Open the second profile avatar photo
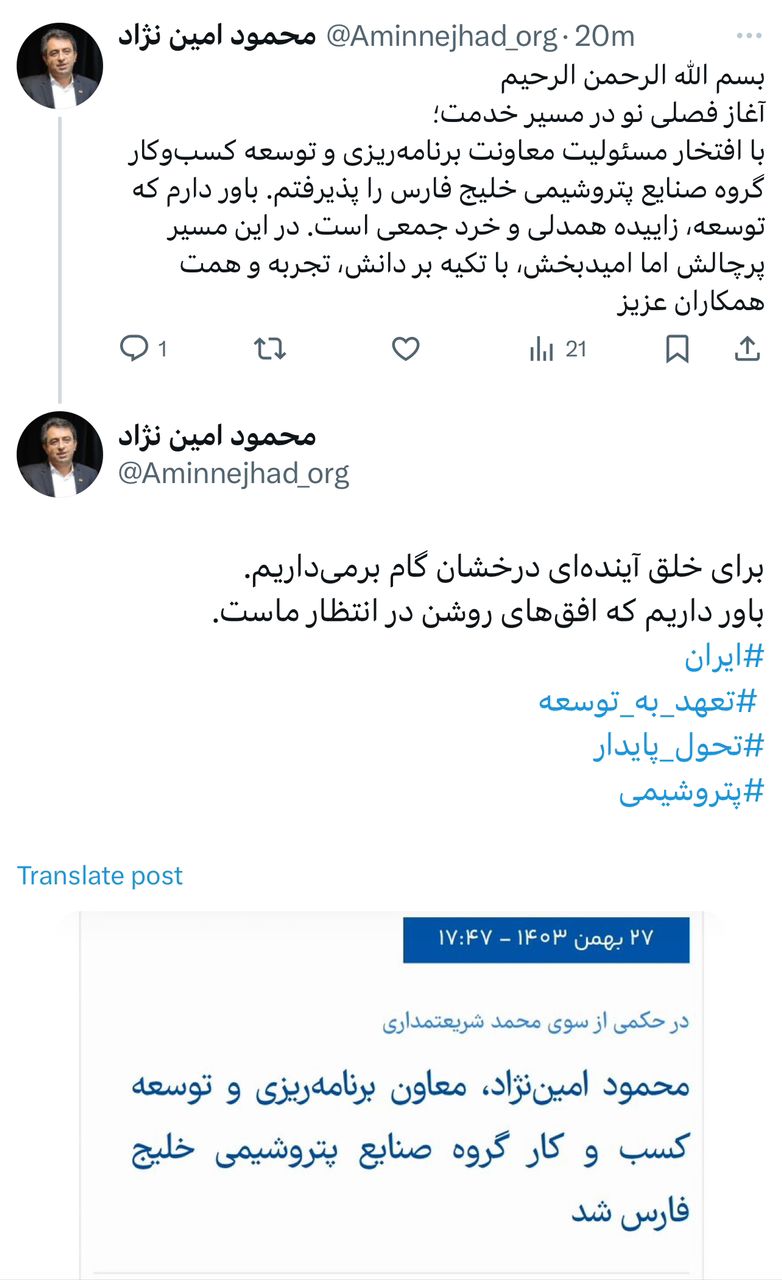 60,455
